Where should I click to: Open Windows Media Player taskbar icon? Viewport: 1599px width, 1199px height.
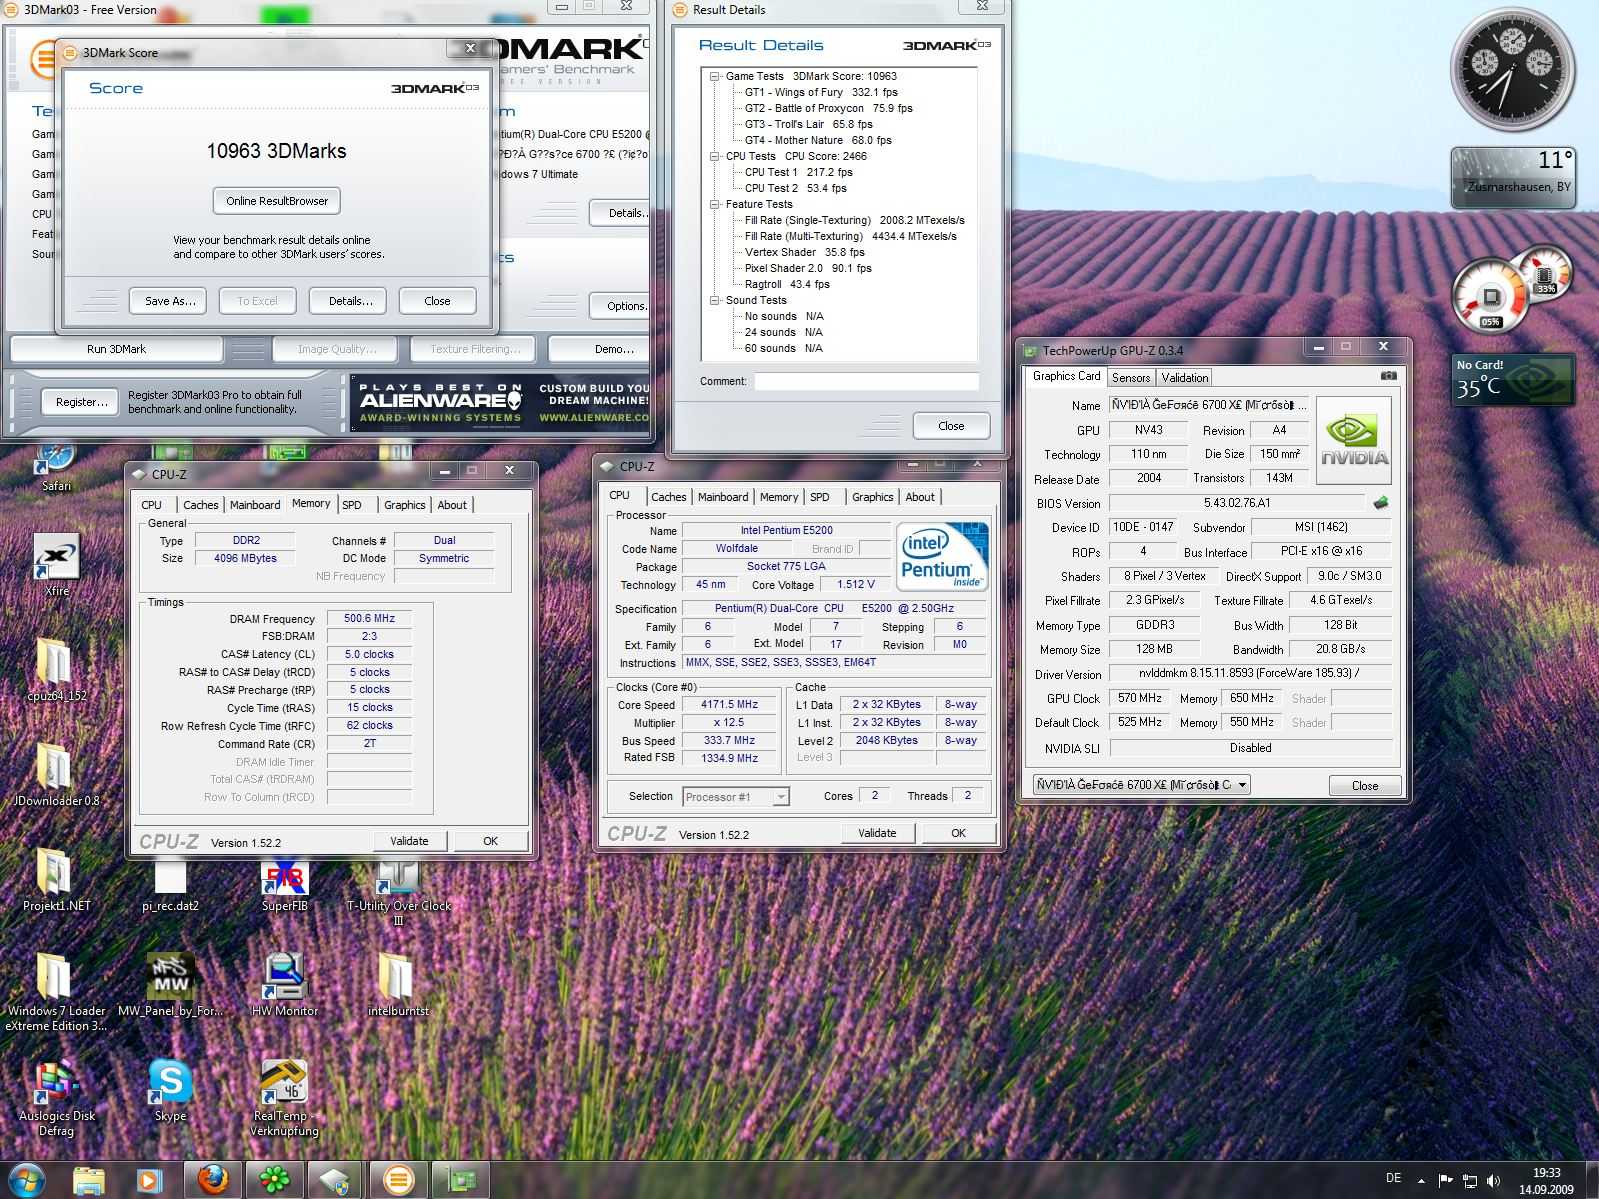coord(147,1180)
